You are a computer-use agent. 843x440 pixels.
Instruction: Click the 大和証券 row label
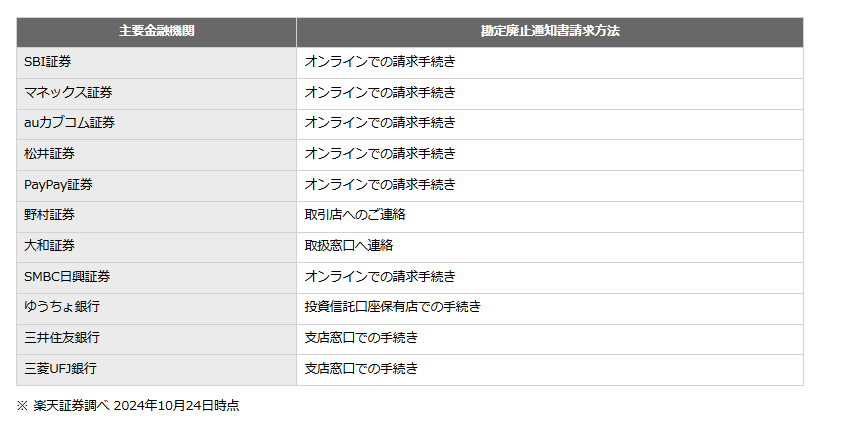click(49, 246)
